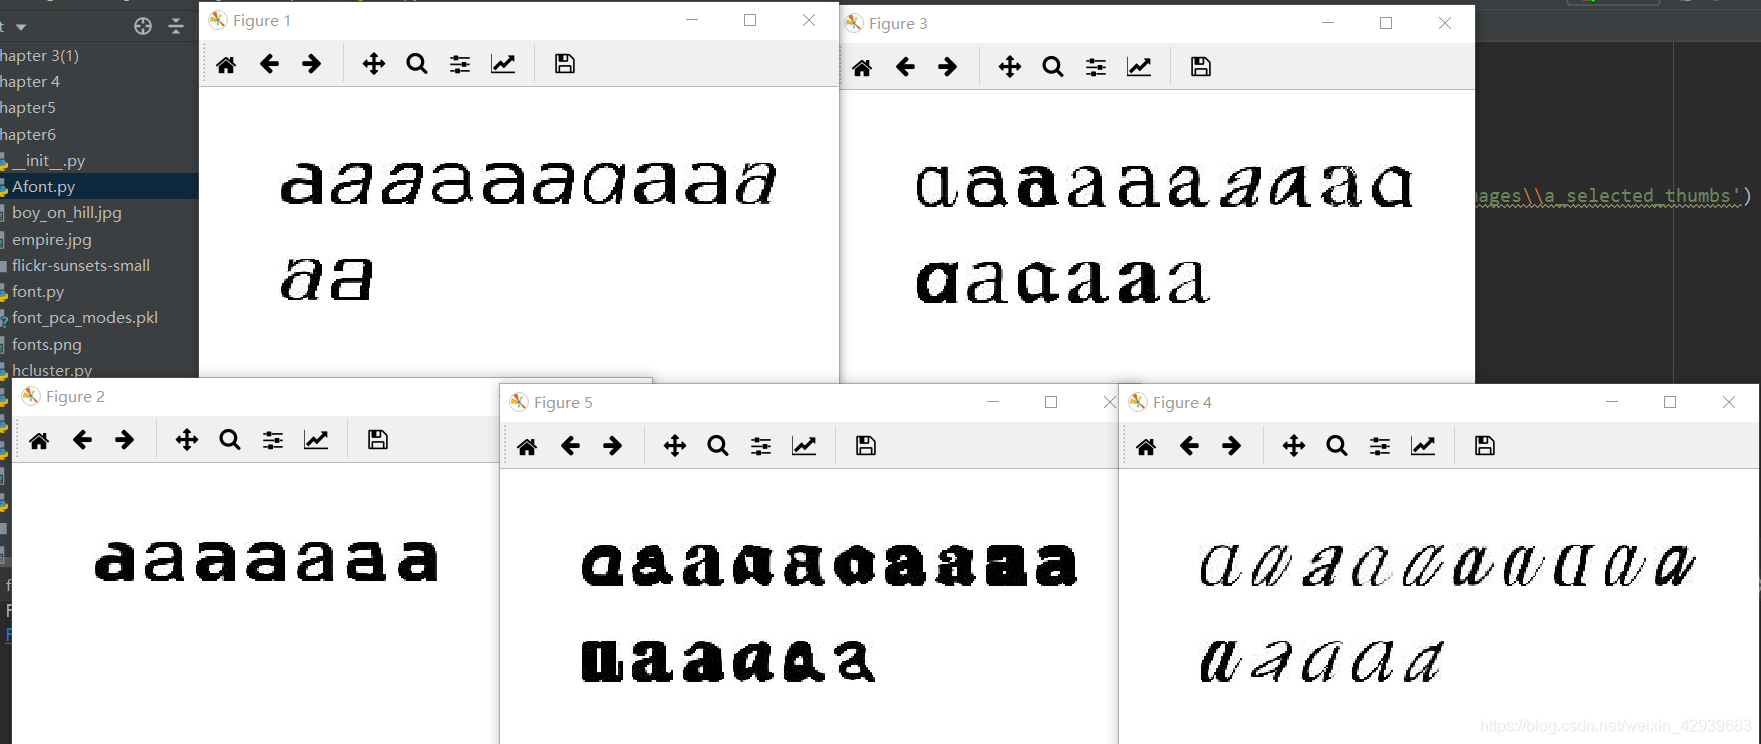This screenshot has width=1761, height=744.
Task: Configure subplots in Figure 5
Action: point(761,446)
